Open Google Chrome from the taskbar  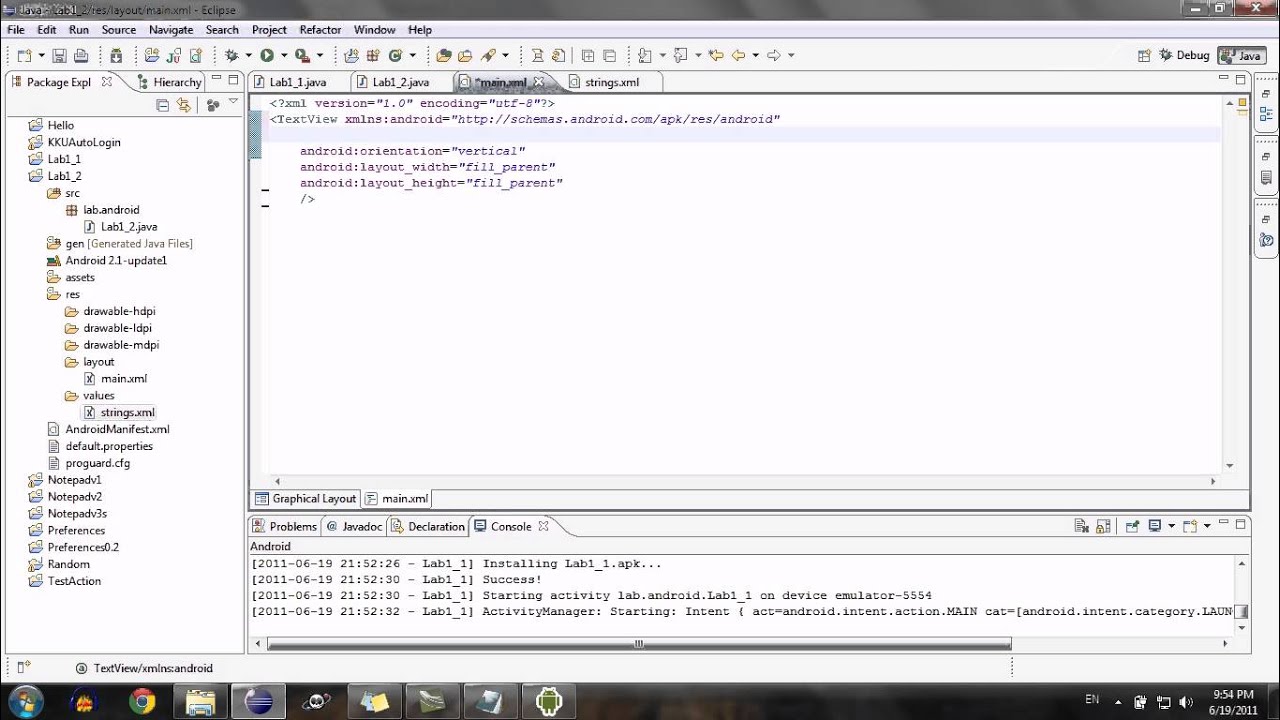[x=142, y=701]
